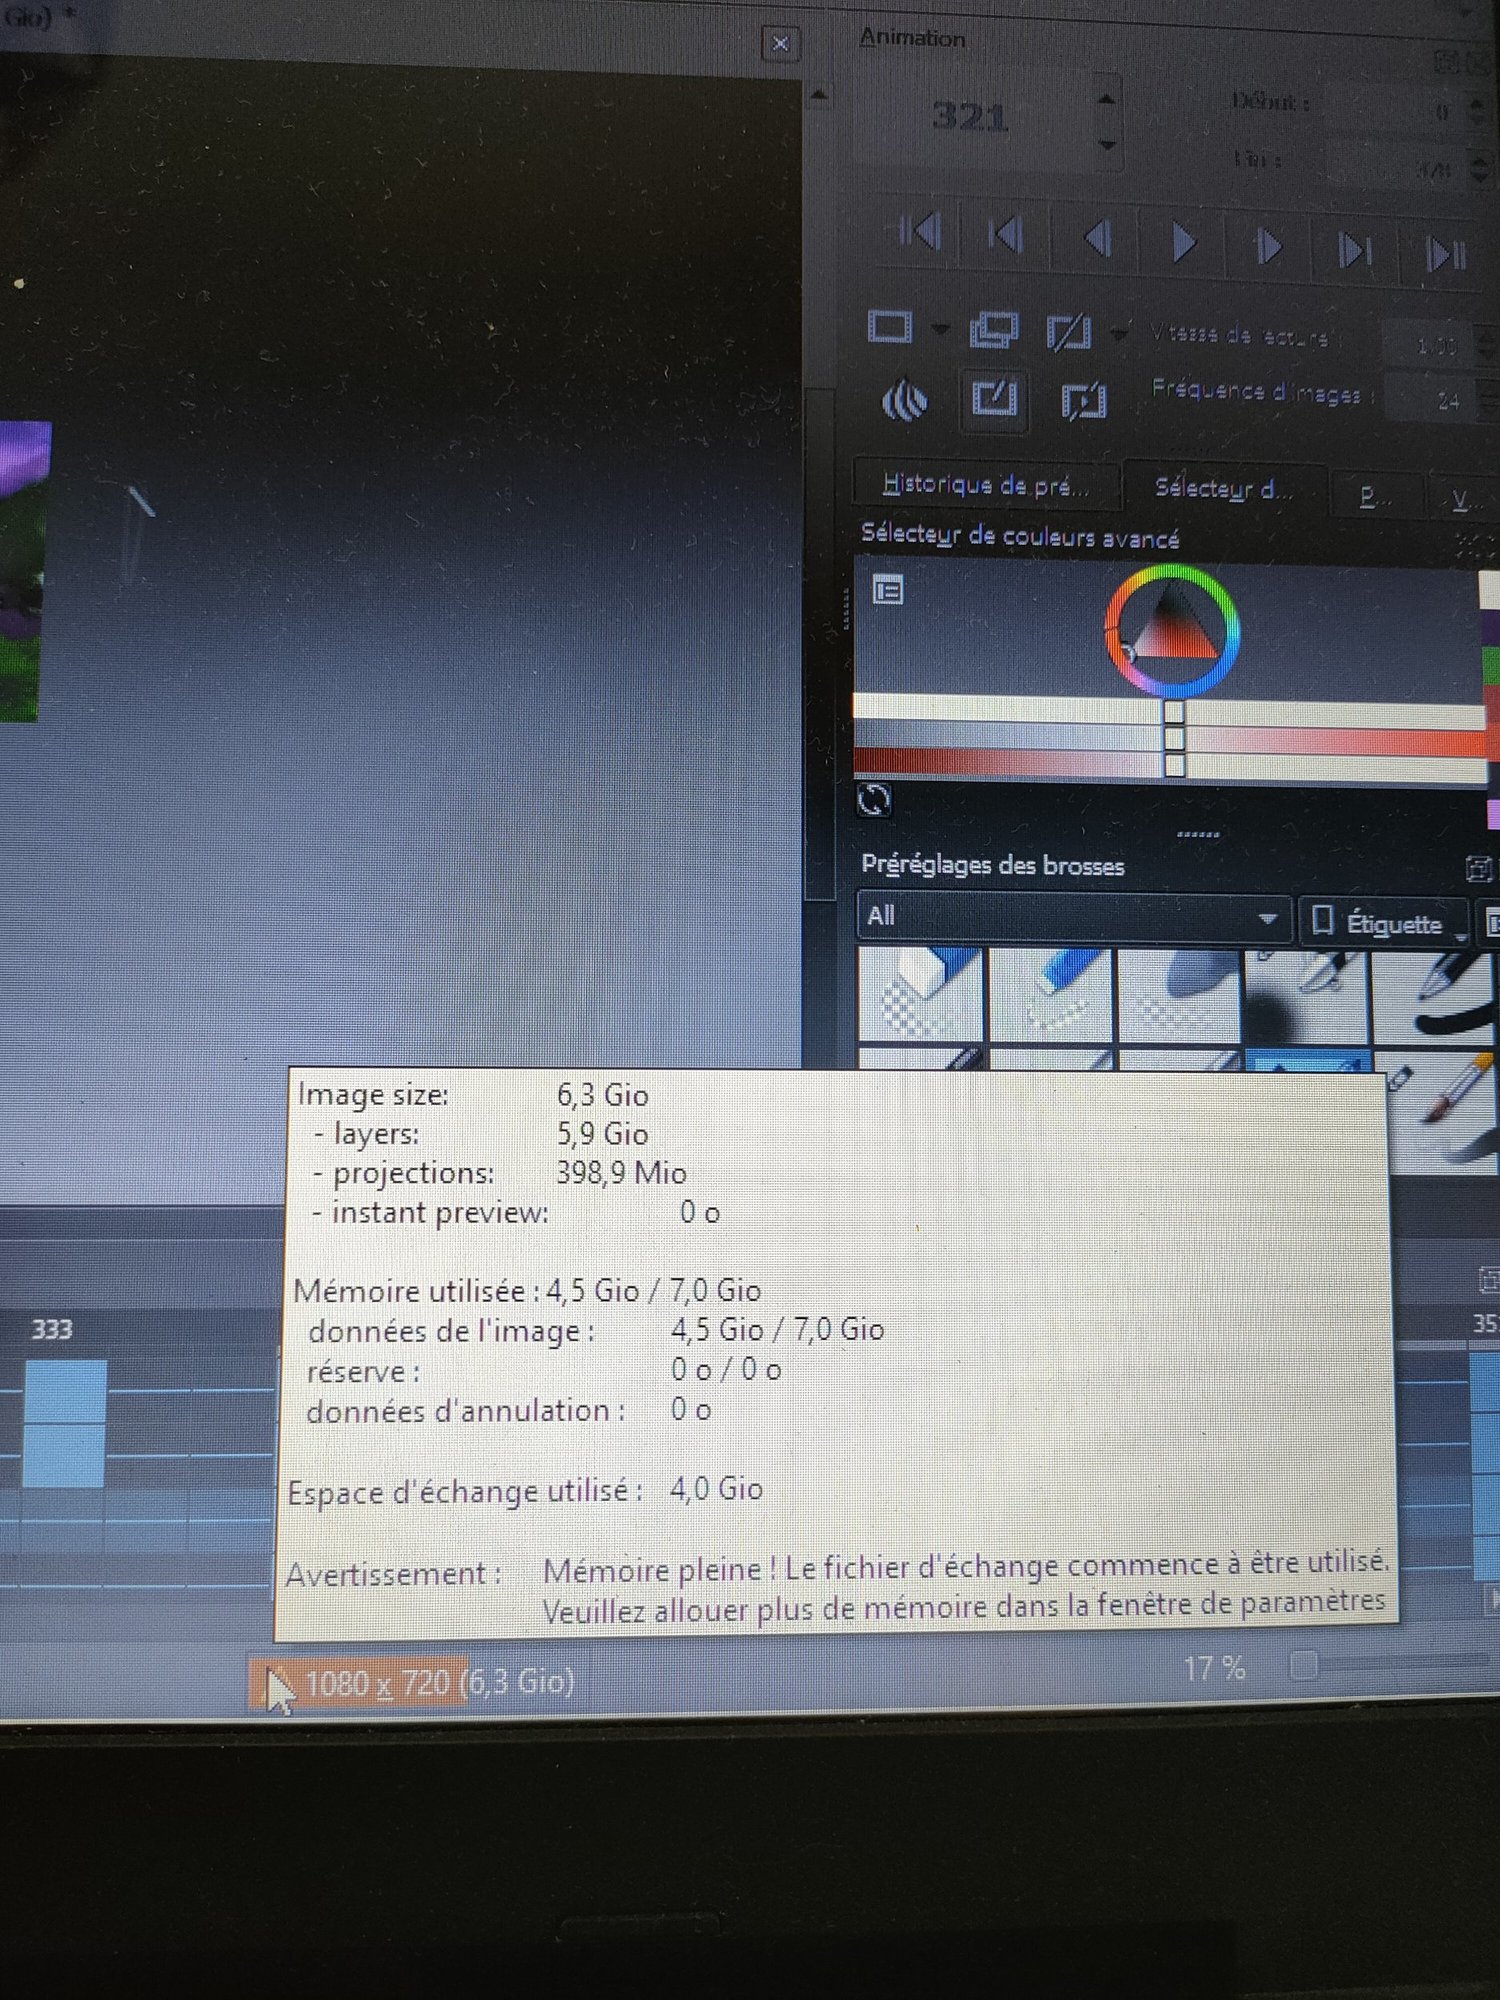Go to the previous keyframe
This screenshot has width=1500, height=2000.
click(1006, 236)
